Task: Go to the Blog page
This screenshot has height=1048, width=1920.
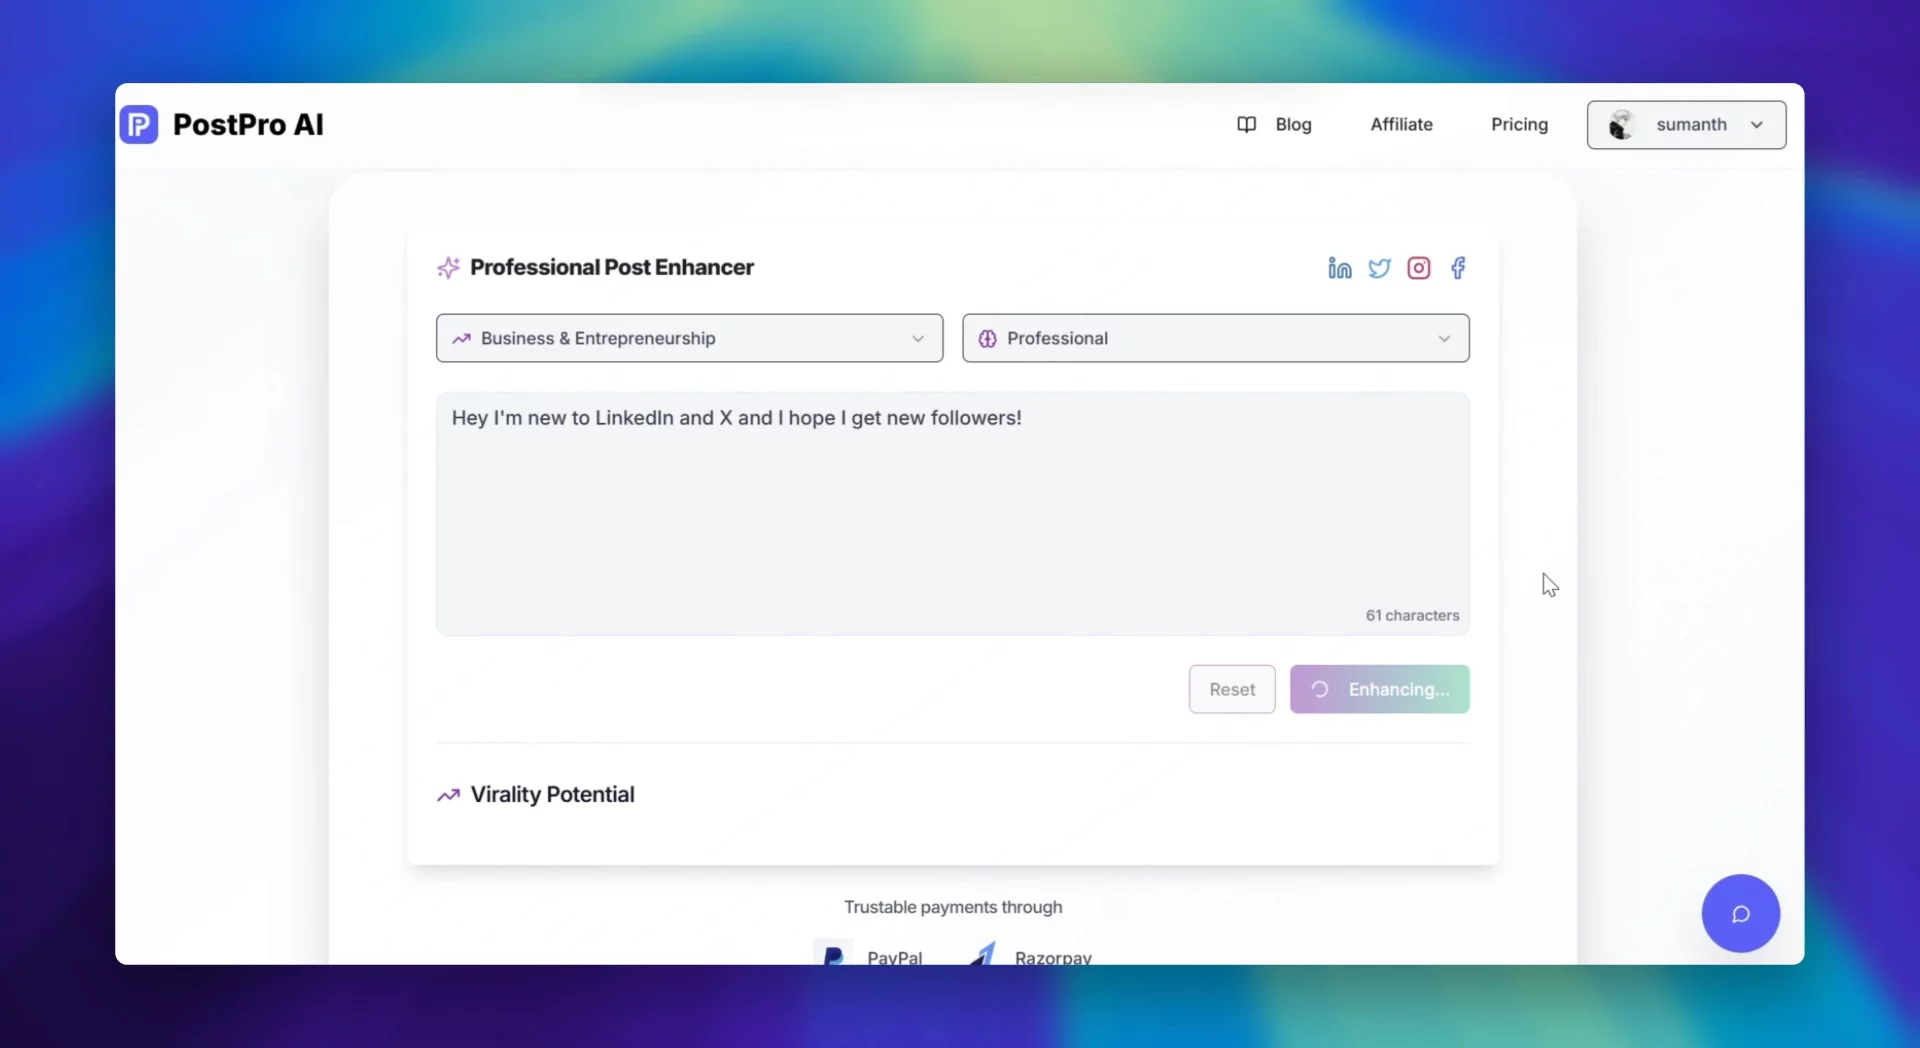Action: 1293,125
